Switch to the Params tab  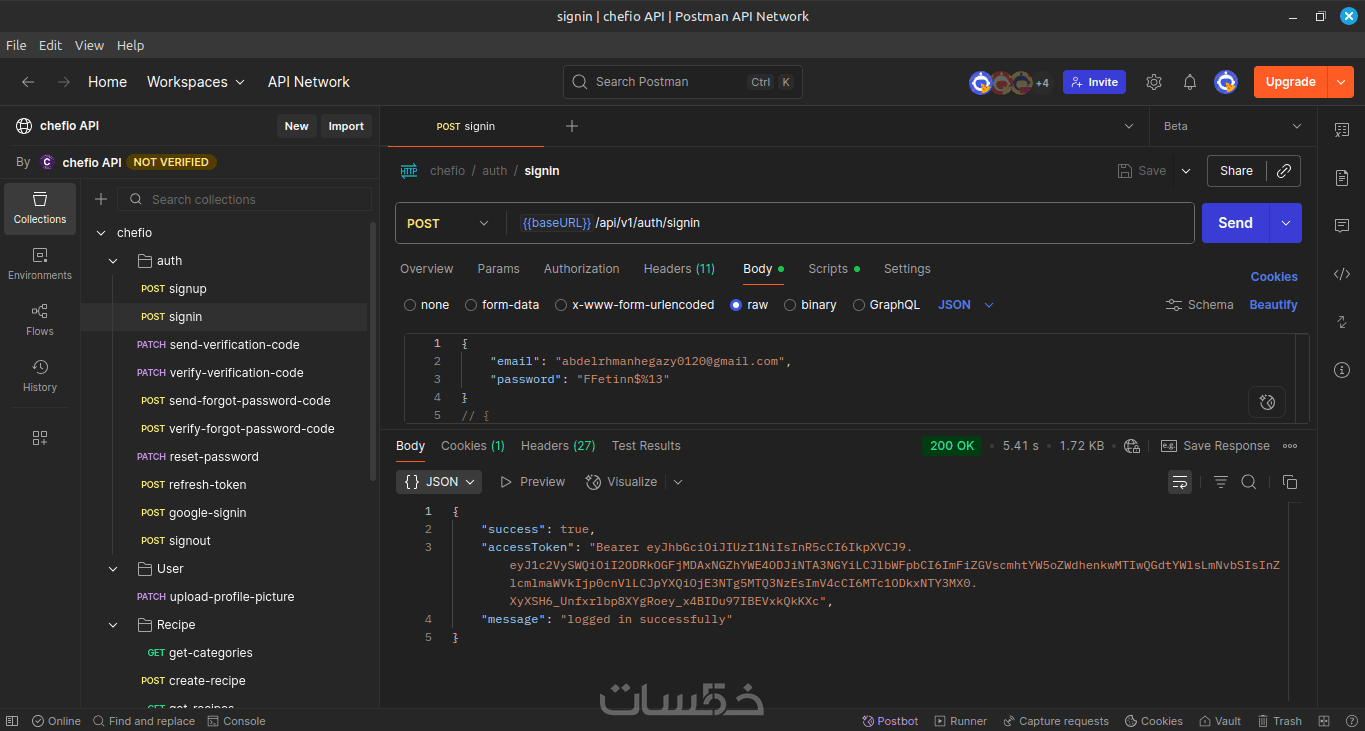(x=498, y=269)
